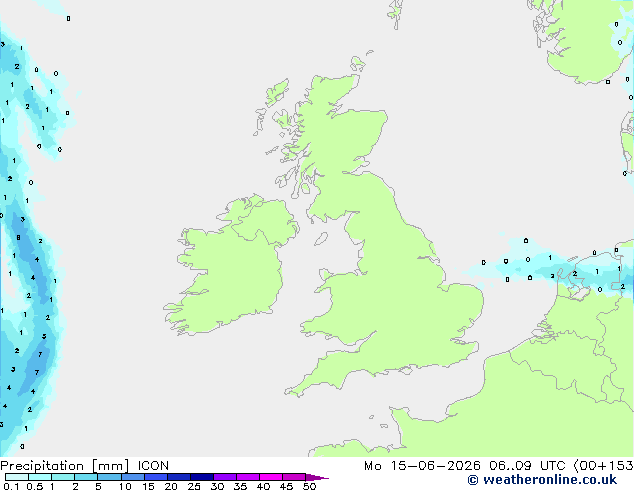Click the over-50 mm arrow end of legend

point(317,477)
